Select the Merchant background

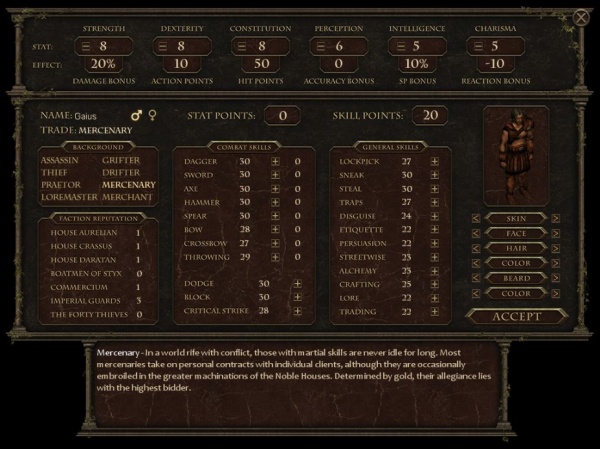[x=128, y=197]
